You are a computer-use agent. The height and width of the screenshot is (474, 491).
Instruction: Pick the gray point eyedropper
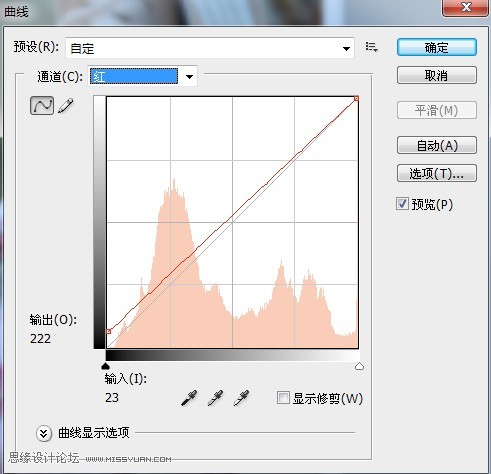pyautogui.click(x=215, y=398)
